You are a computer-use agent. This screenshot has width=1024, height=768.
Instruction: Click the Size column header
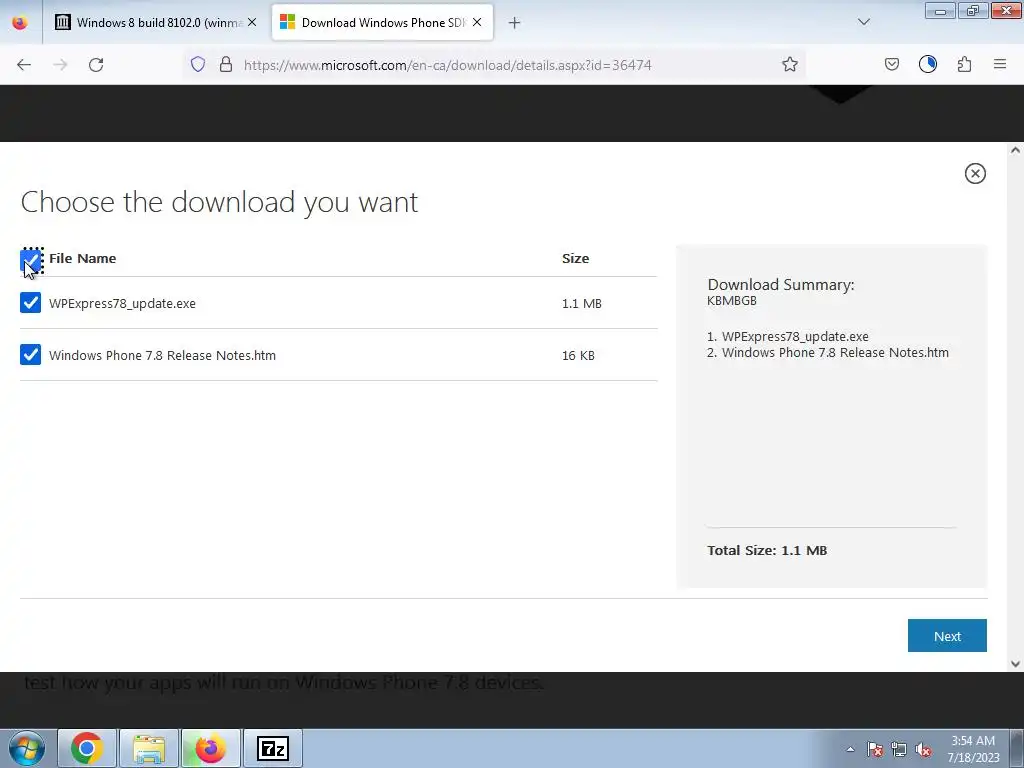575,258
